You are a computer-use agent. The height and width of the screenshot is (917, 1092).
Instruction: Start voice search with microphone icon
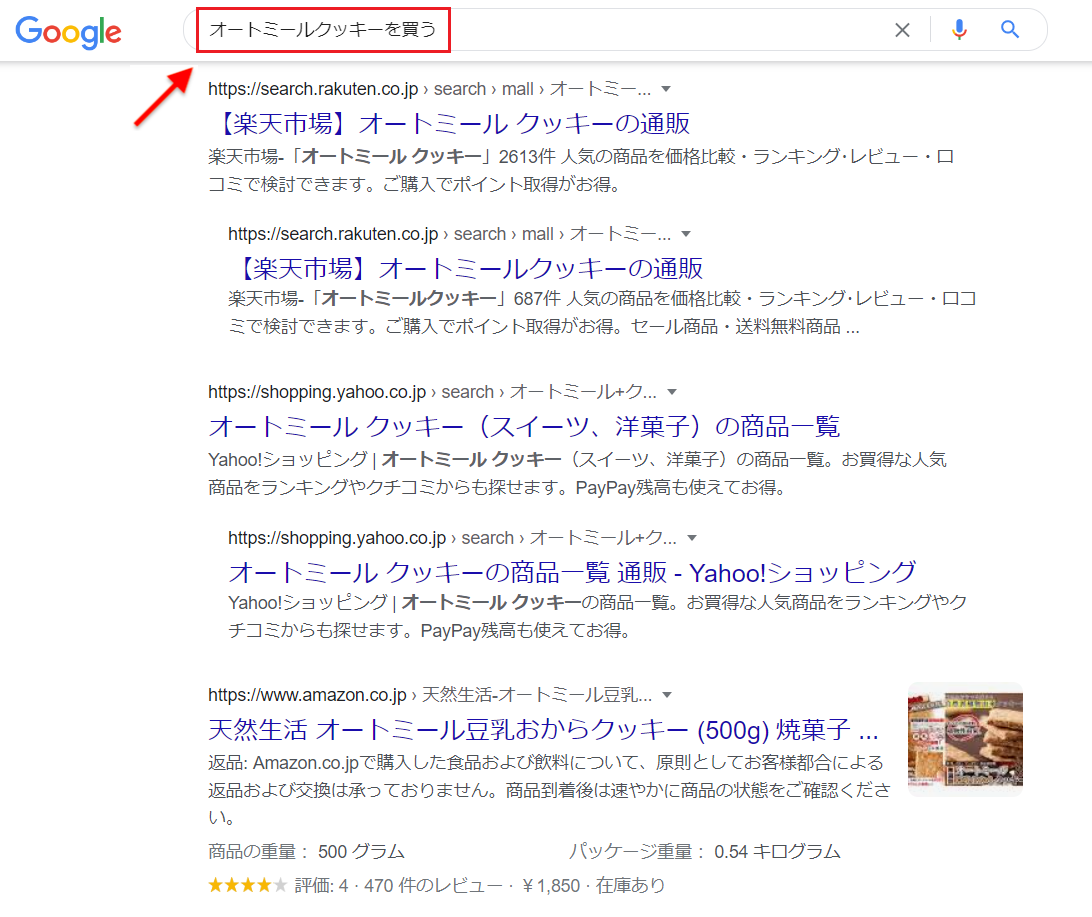(959, 29)
